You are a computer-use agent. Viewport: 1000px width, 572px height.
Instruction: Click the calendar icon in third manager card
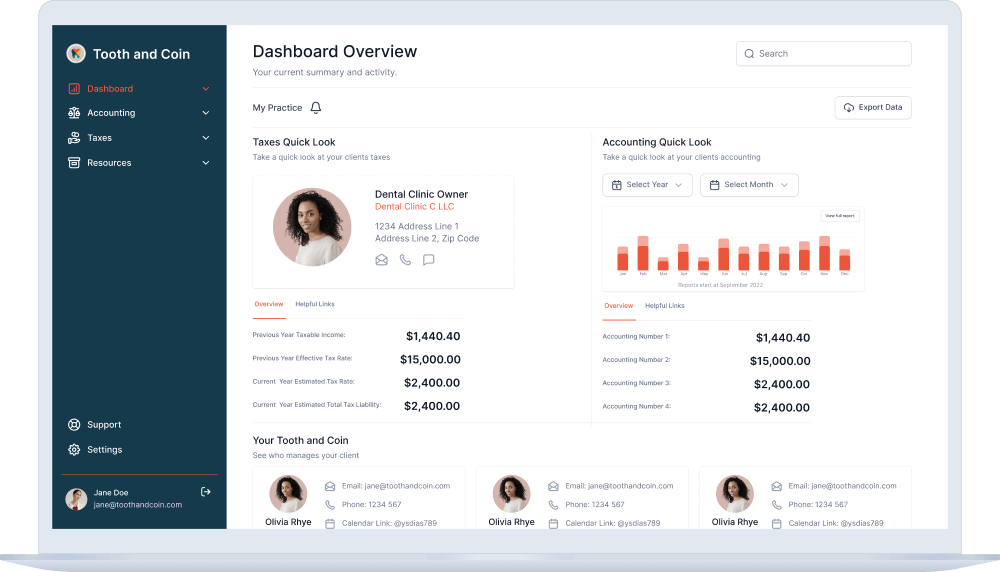coord(776,524)
